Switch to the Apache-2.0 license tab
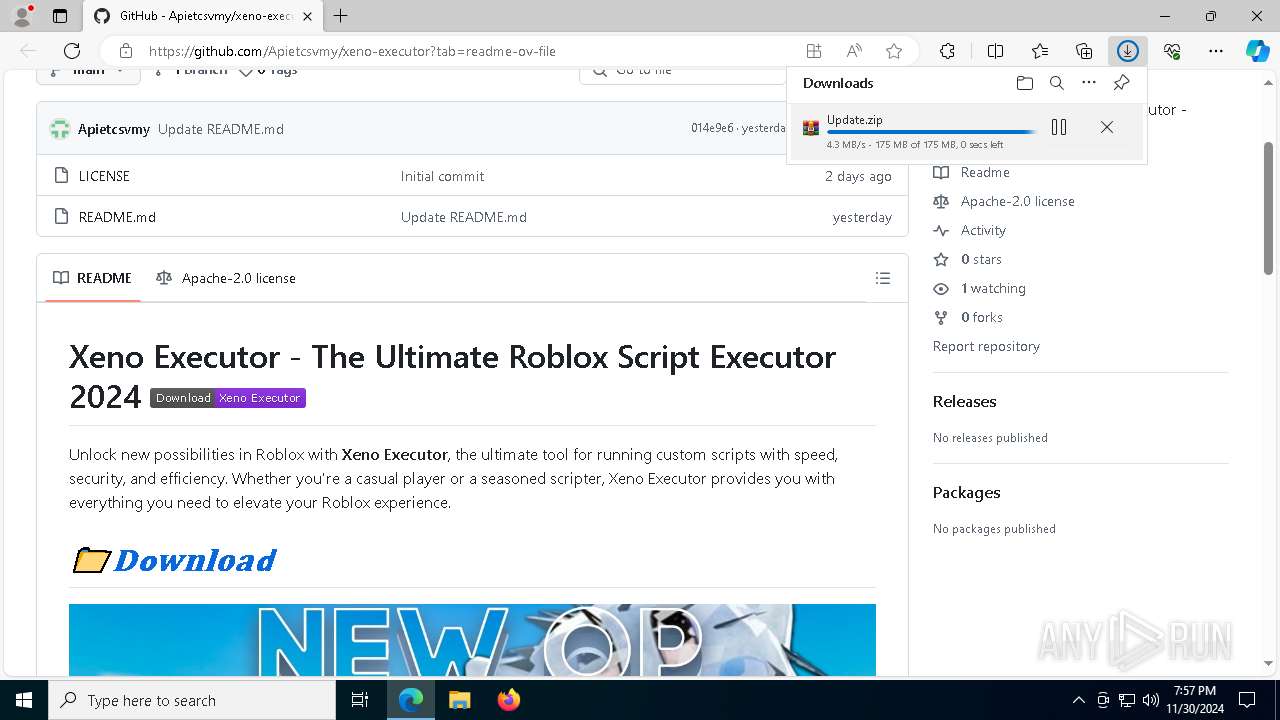The height and width of the screenshot is (720, 1280). click(x=226, y=278)
